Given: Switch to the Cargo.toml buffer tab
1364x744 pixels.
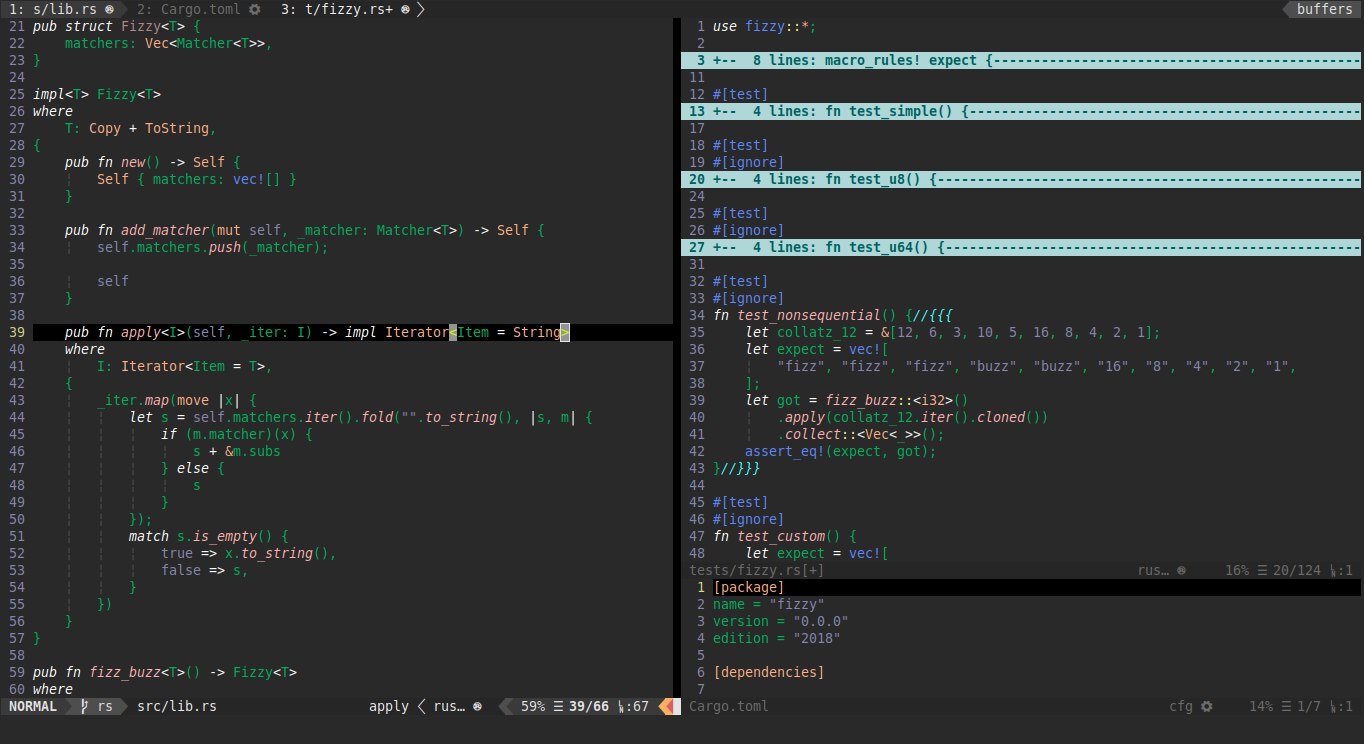Looking at the screenshot, I should (x=200, y=9).
